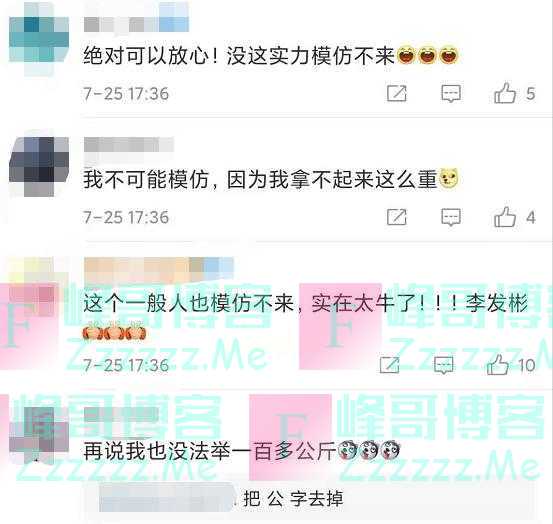Share the 绝对可以放心 comment

click(x=397, y=93)
